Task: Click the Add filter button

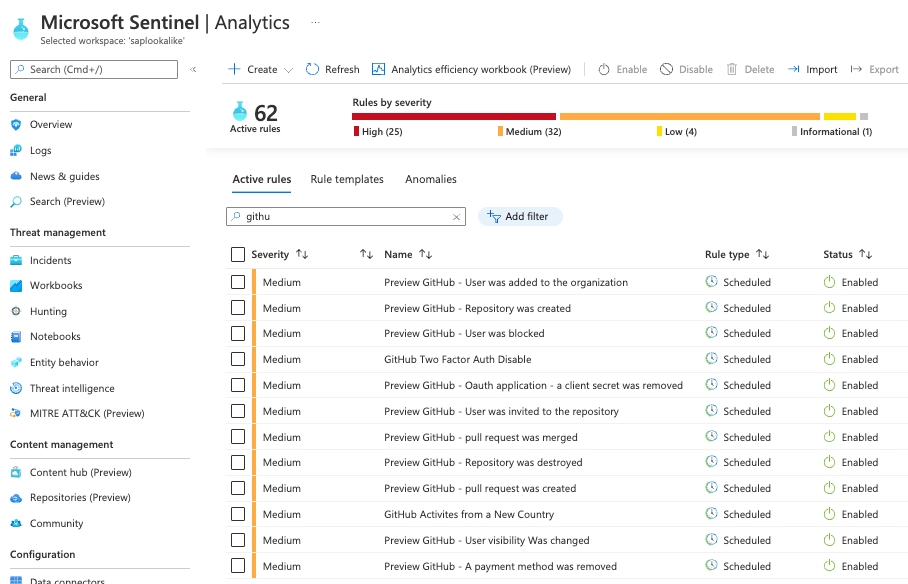Action: [x=520, y=216]
